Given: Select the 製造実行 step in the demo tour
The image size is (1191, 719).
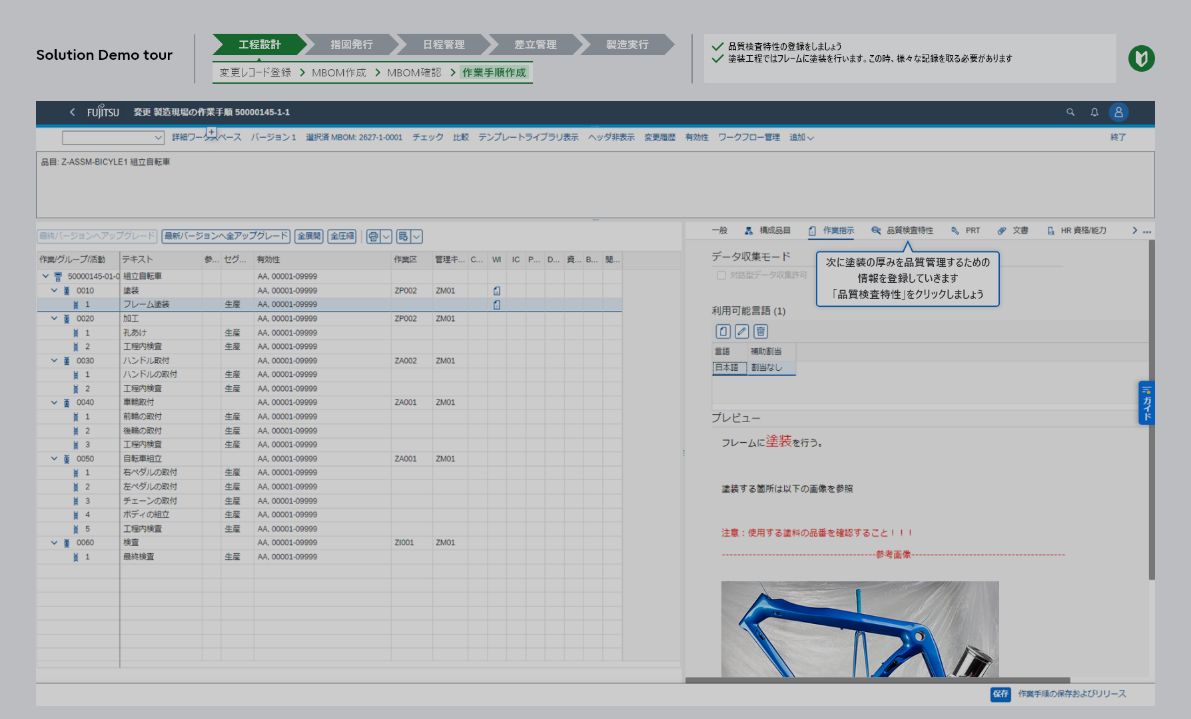Looking at the screenshot, I should [627, 45].
